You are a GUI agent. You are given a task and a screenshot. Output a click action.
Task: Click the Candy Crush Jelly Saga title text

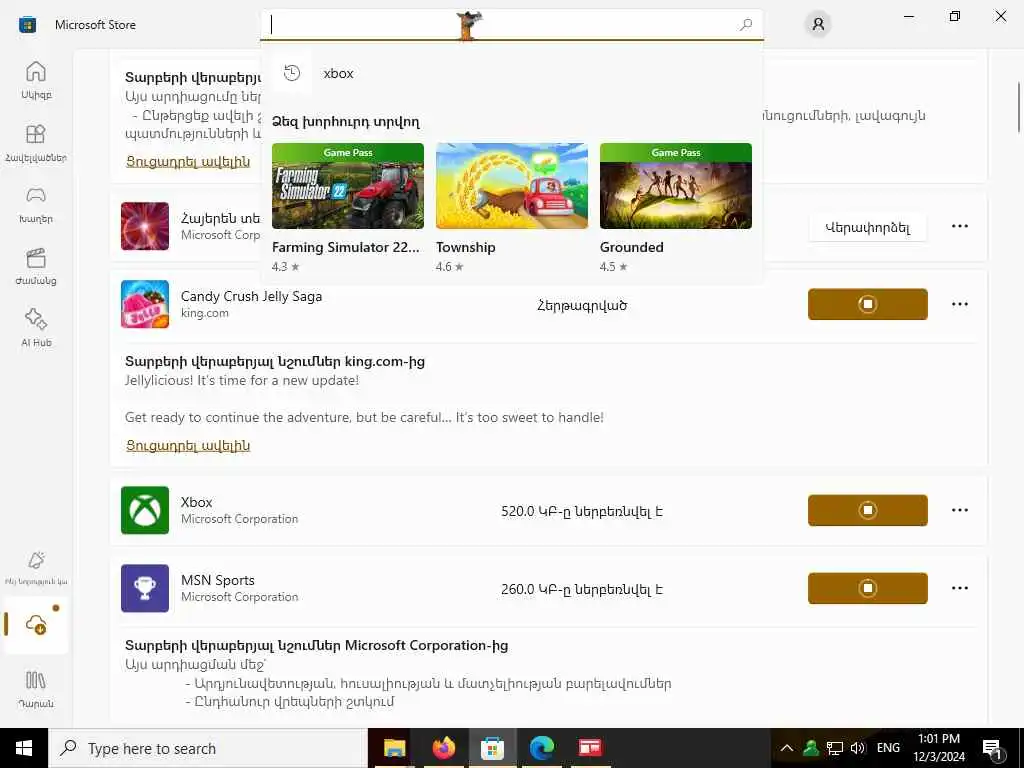click(x=251, y=296)
